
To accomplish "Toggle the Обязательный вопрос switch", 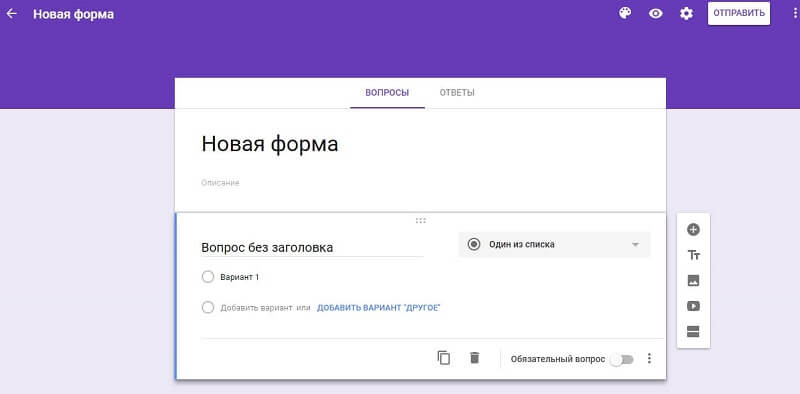I will point(622,359).
